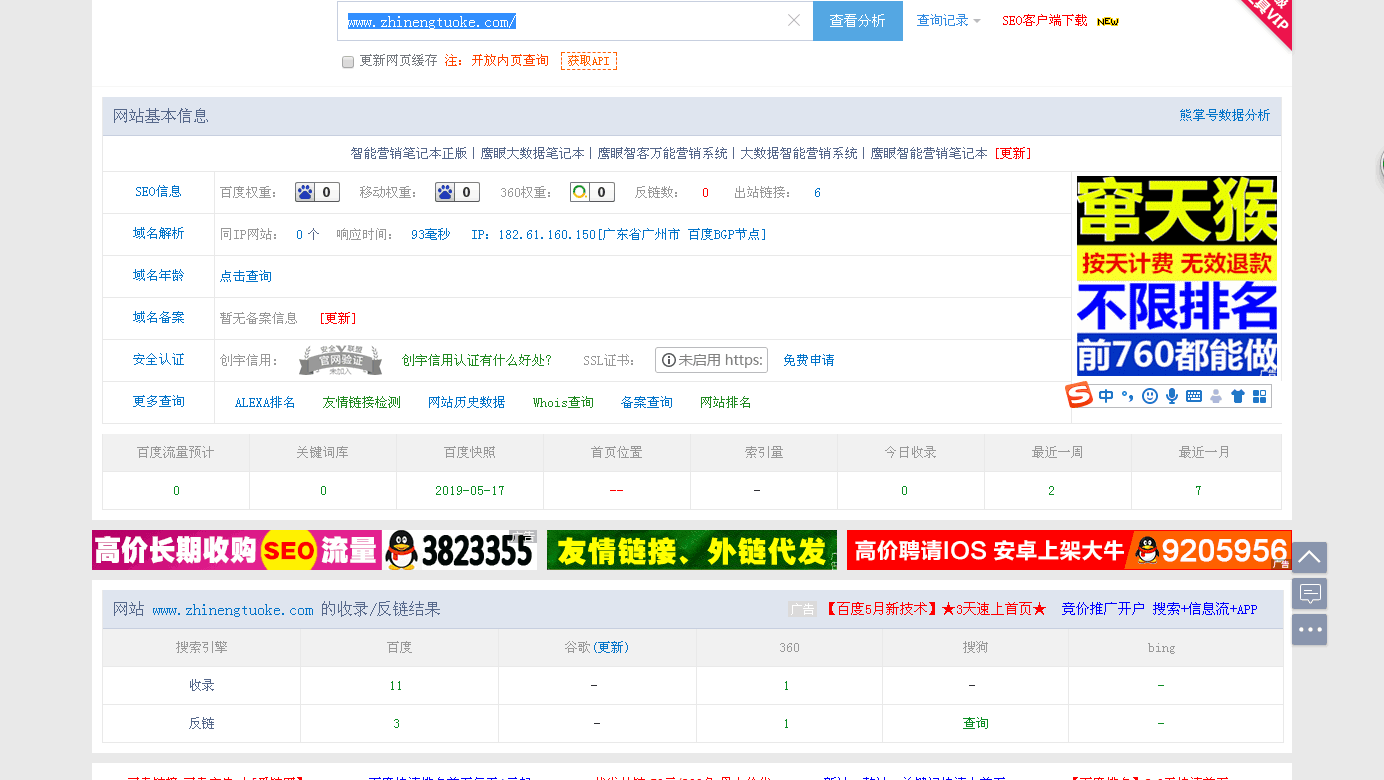Viewport: 1384px width, 780px height.
Task: Open the Whois查询 link
Action: [563, 402]
